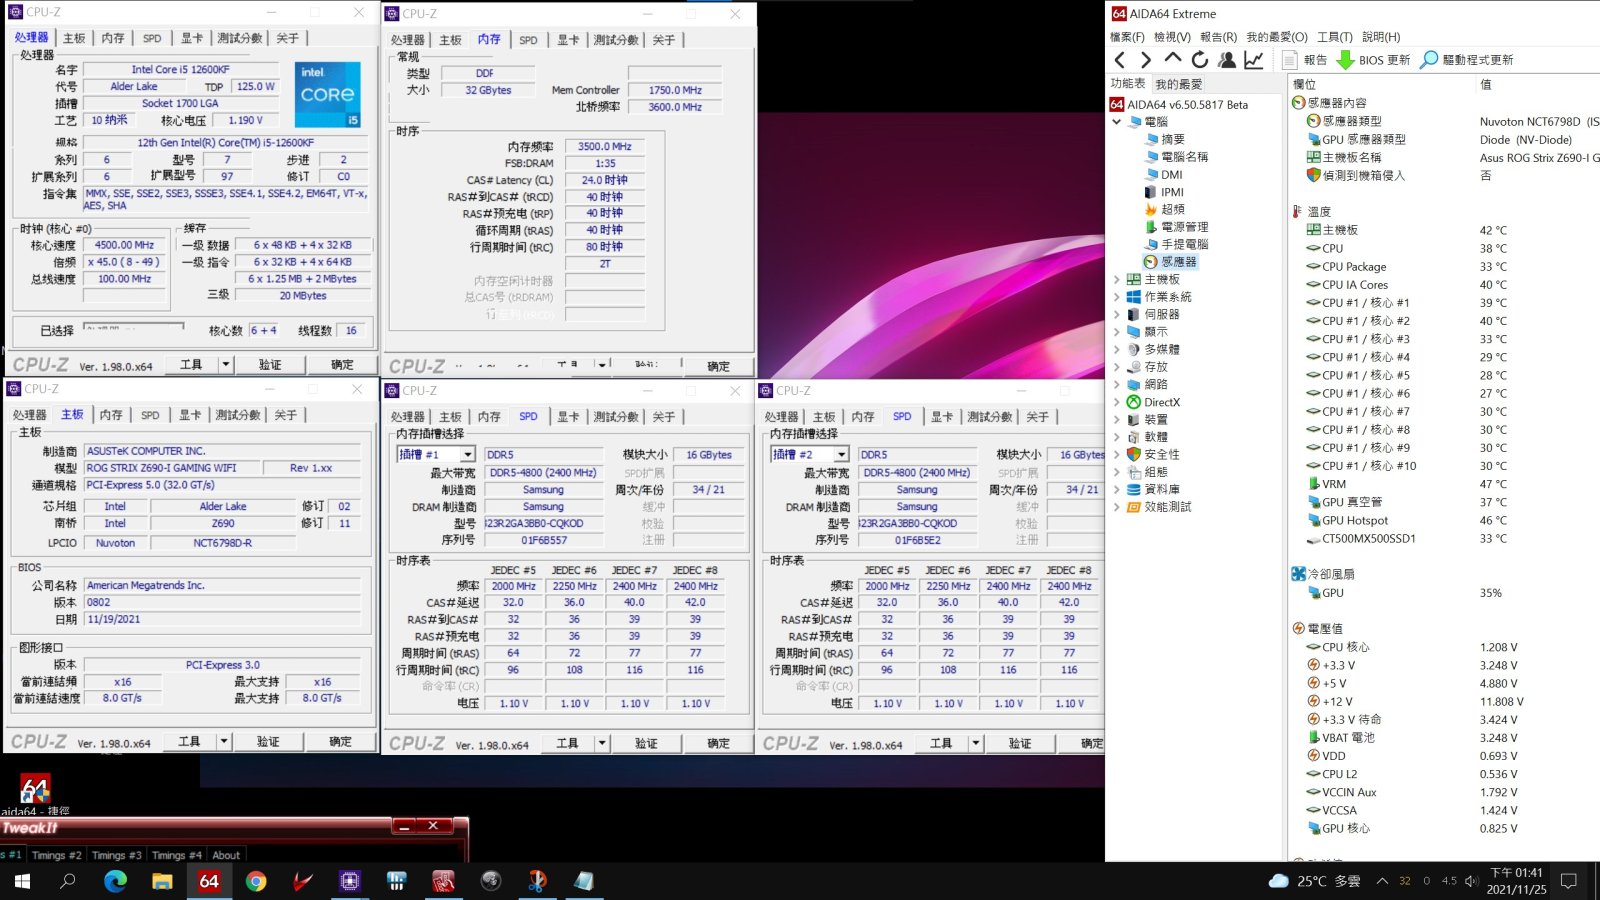Open the aida64 desktop shortcut icon
Viewport: 1600px width, 900px height.
(x=35, y=789)
